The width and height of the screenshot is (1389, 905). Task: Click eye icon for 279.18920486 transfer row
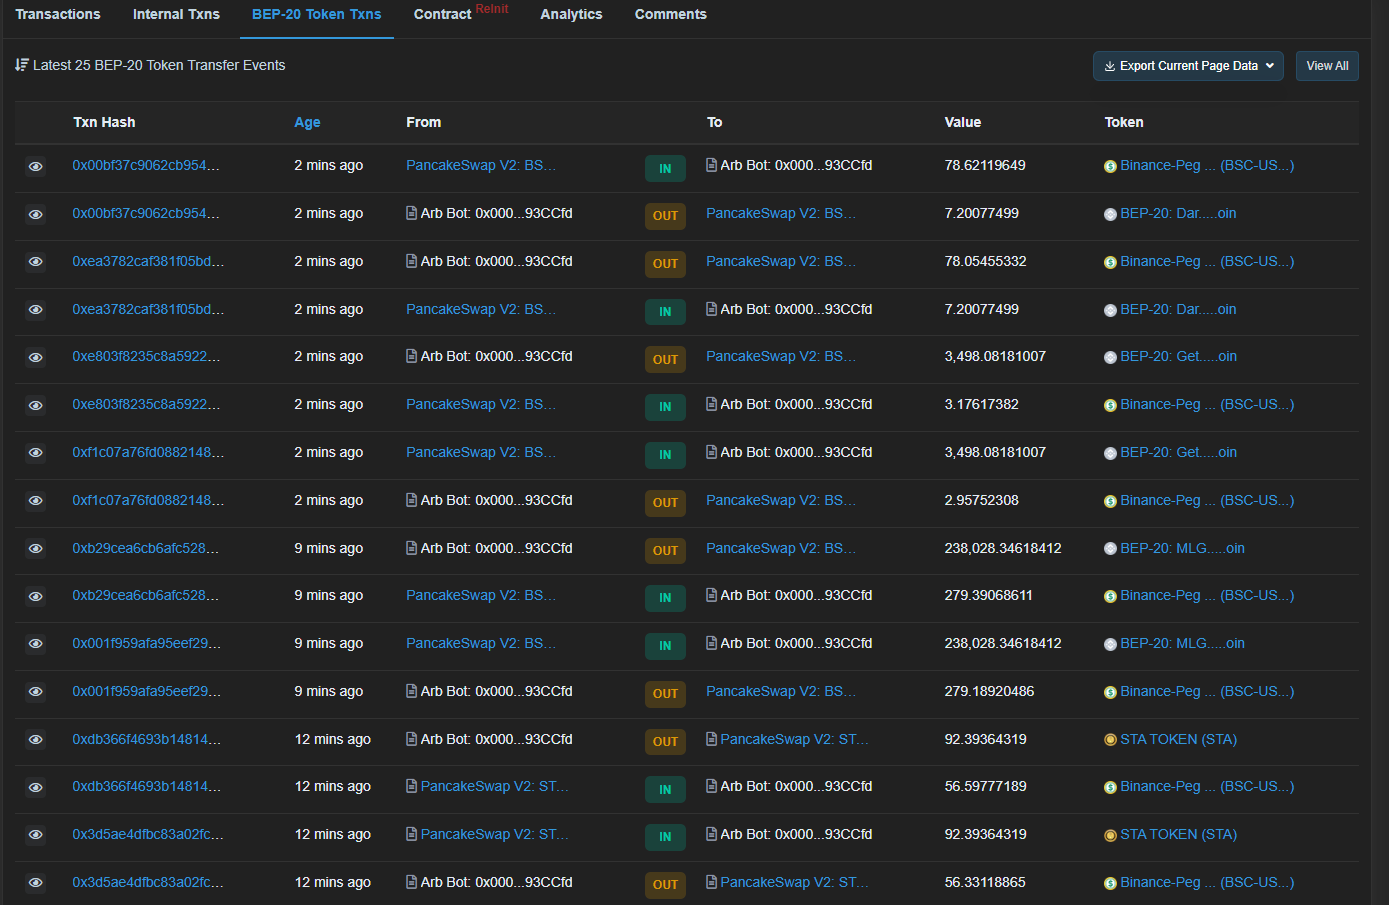[35, 692]
